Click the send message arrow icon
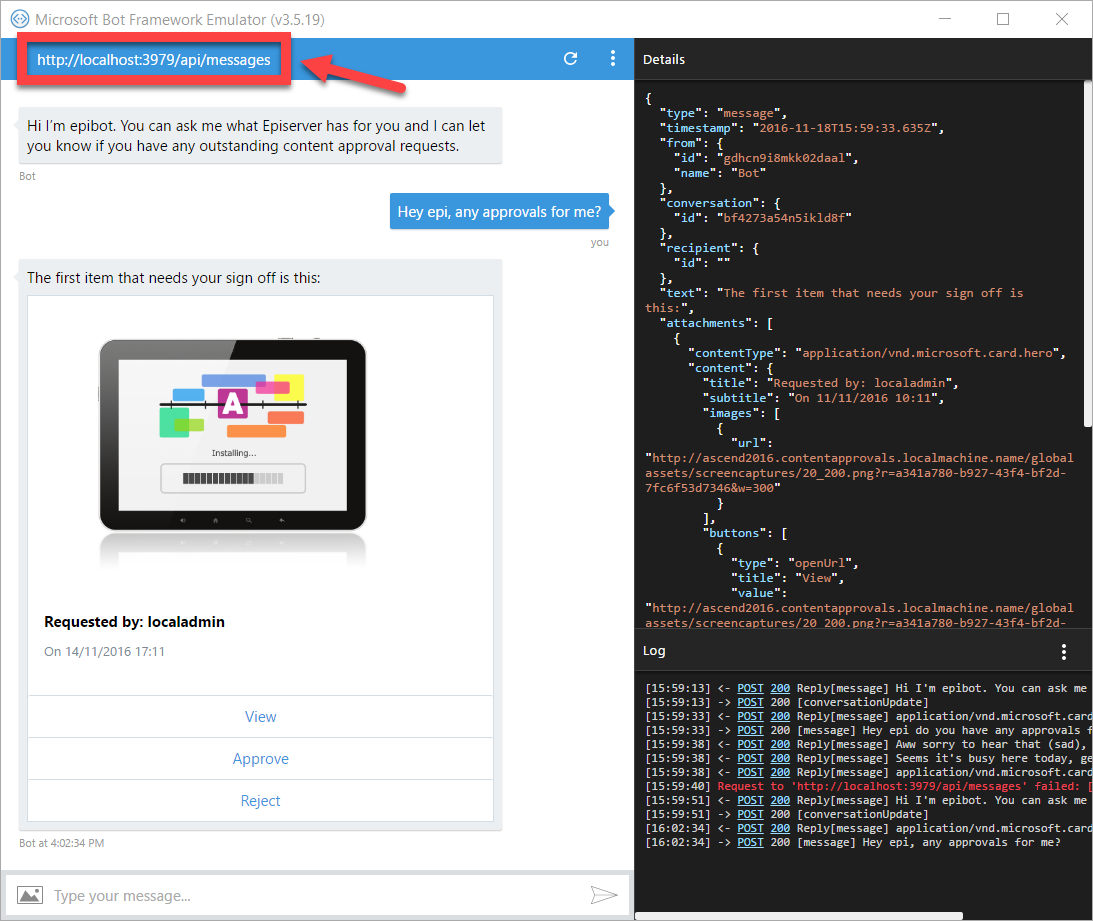This screenshot has width=1093, height=921. click(x=603, y=895)
